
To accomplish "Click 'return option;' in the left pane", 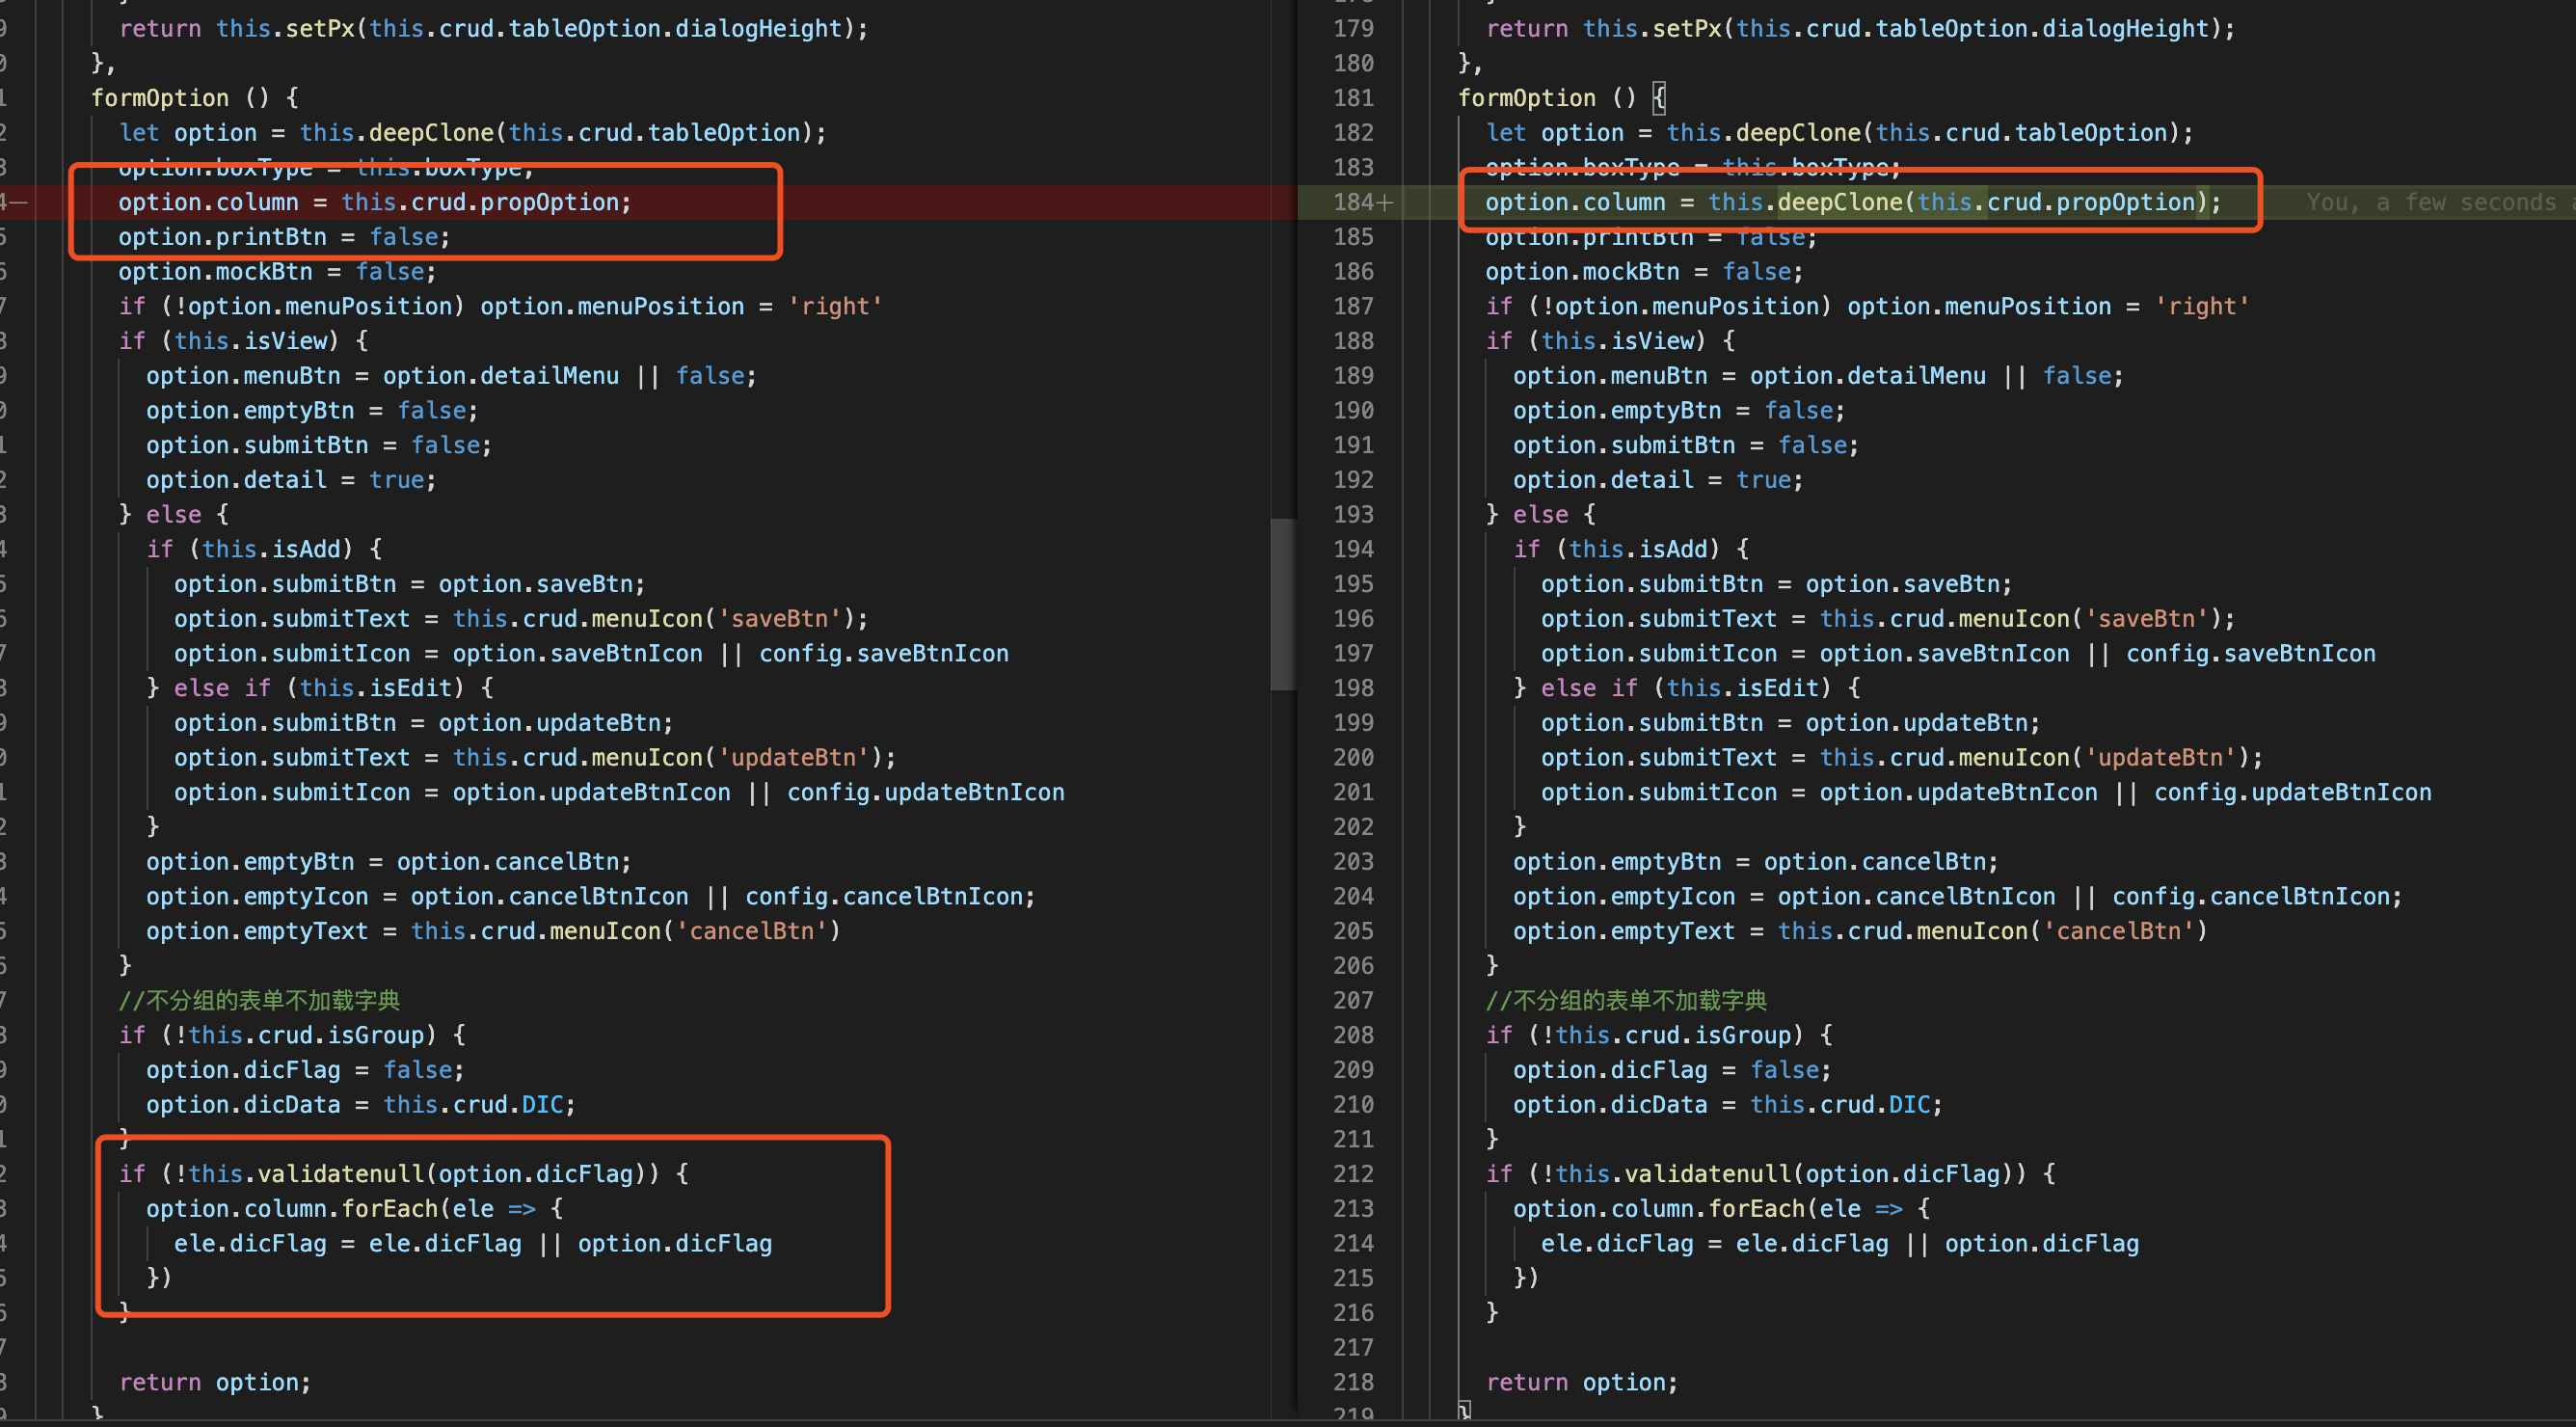I will 215,1383.
